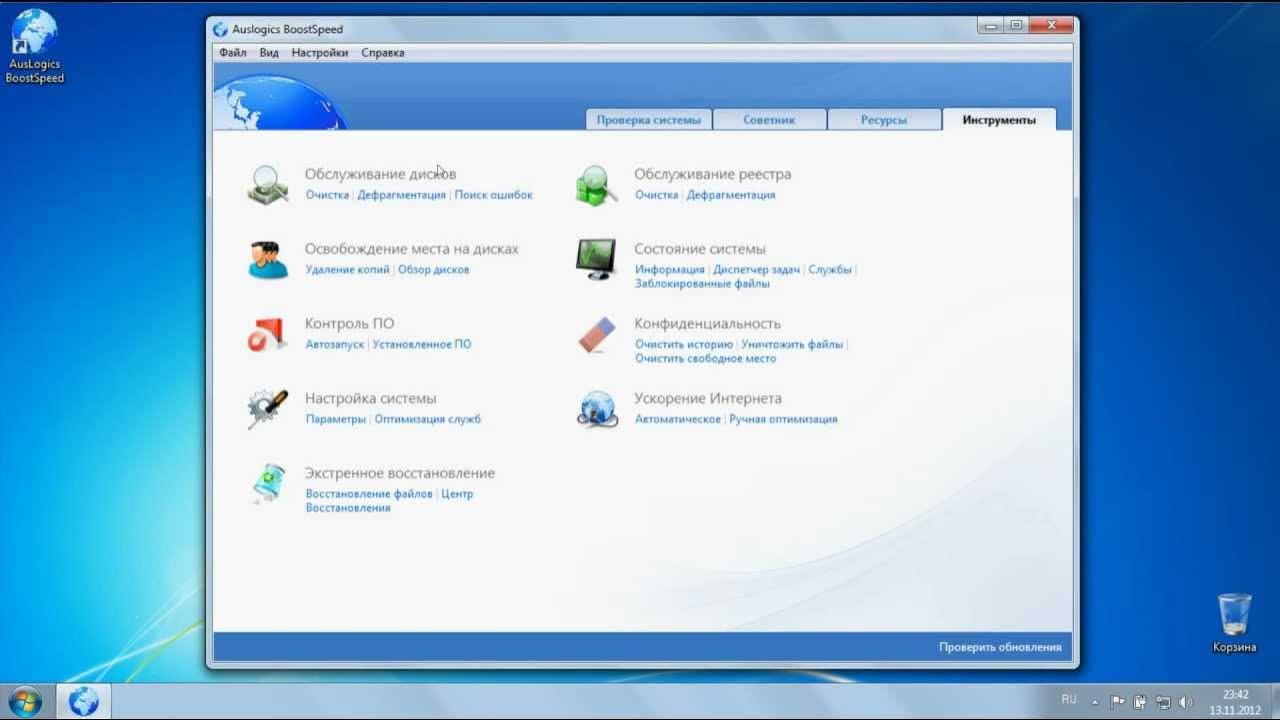
Task: Click the Удаление копий link
Action: coord(348,270)
